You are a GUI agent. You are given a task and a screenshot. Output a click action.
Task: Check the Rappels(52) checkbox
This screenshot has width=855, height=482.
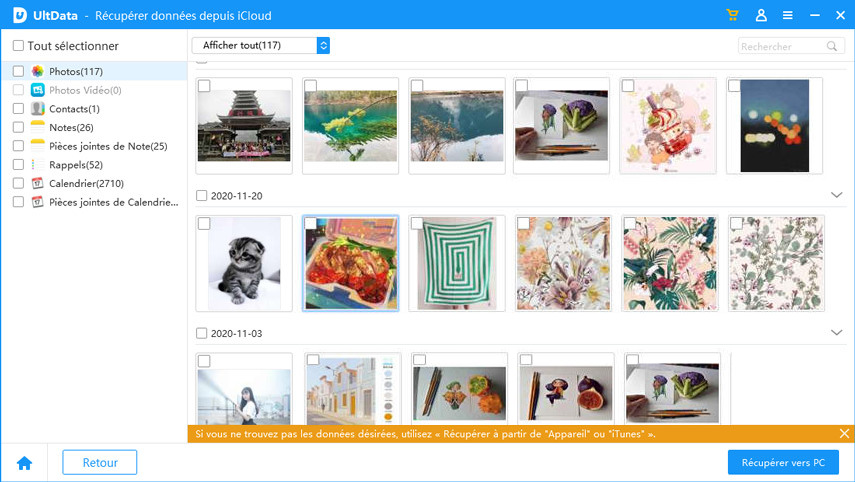18,164
